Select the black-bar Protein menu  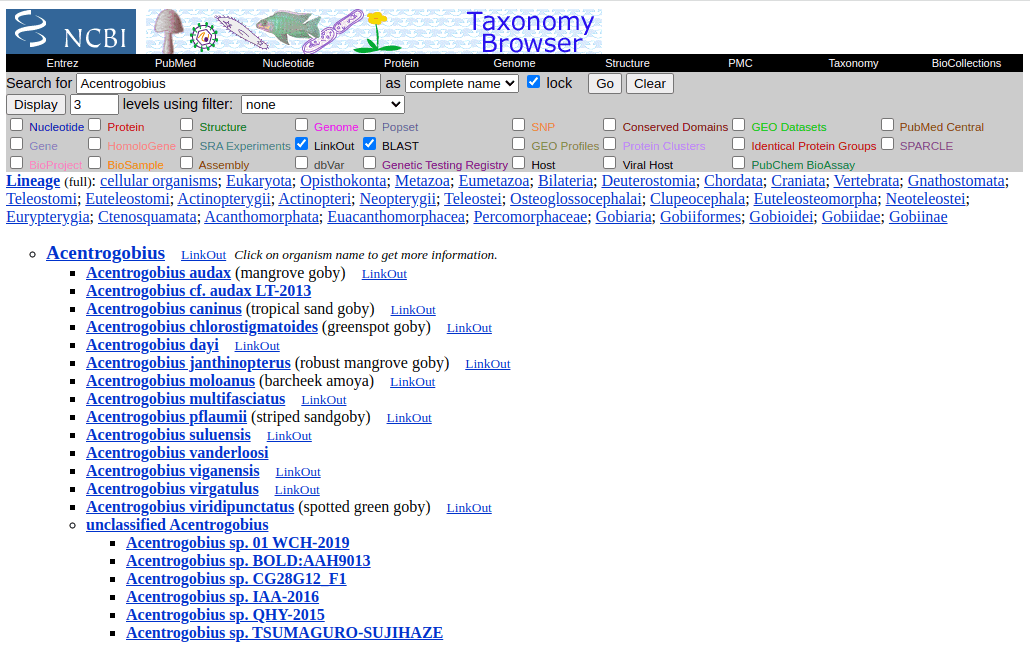[x=401, y=63]
